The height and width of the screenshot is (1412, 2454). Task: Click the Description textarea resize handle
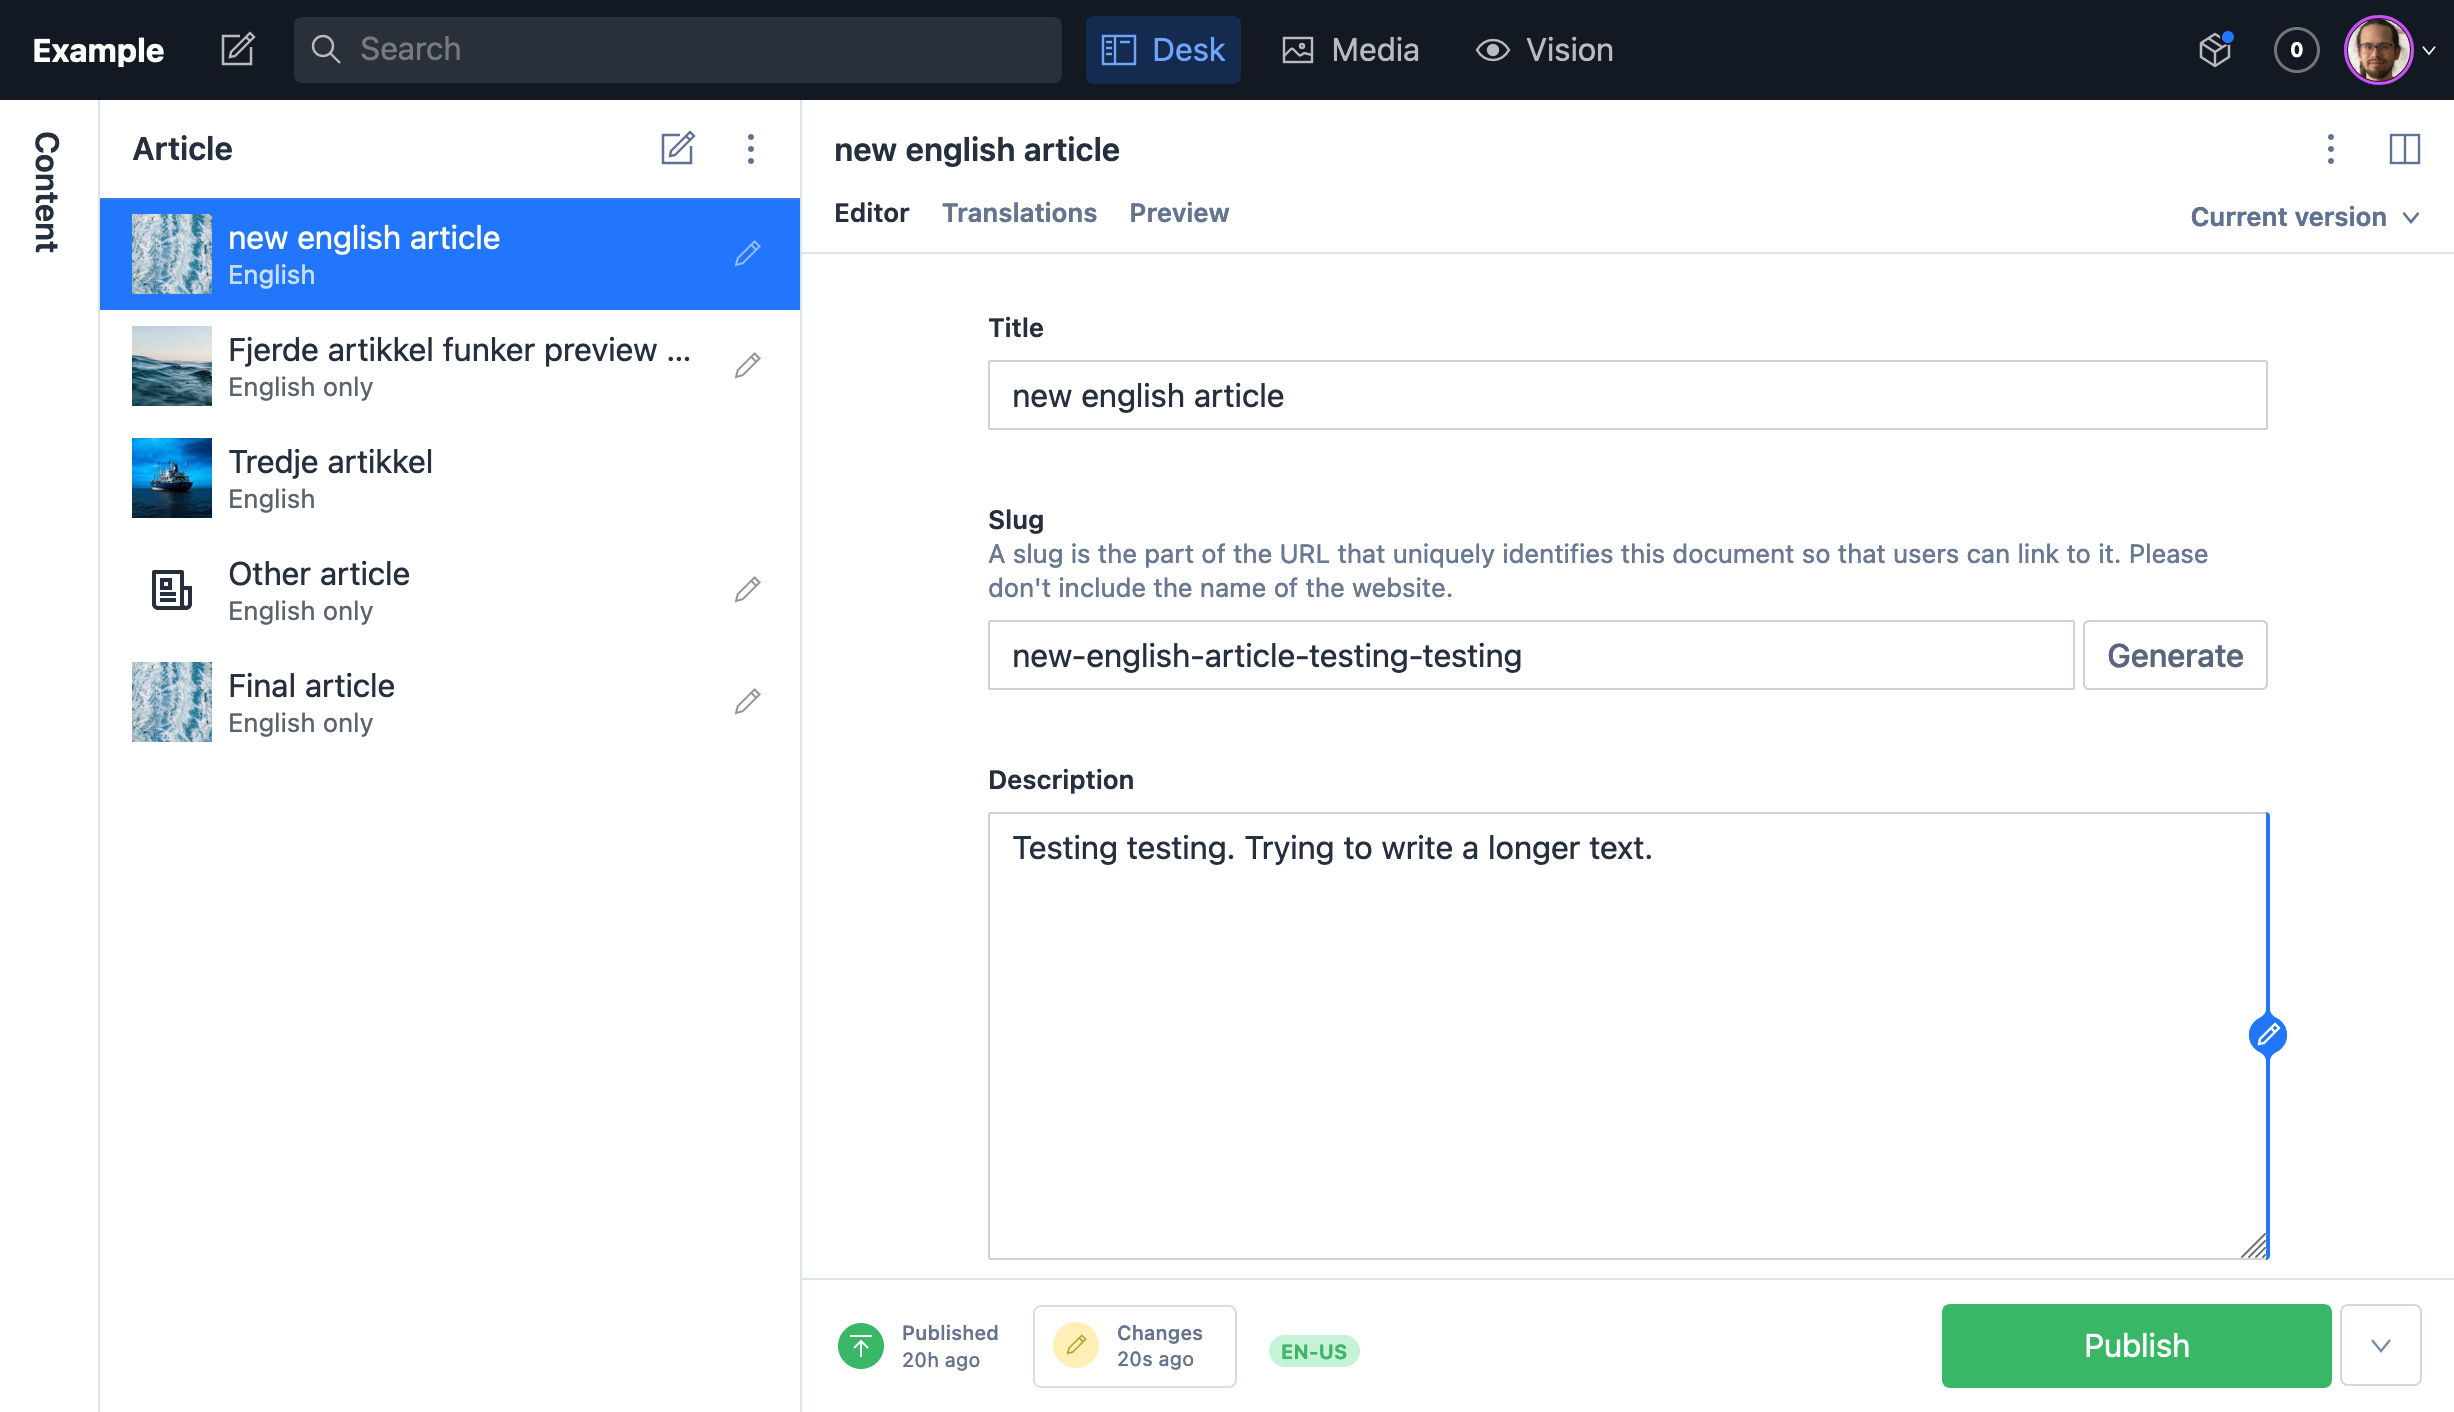click(2253, 1245)
